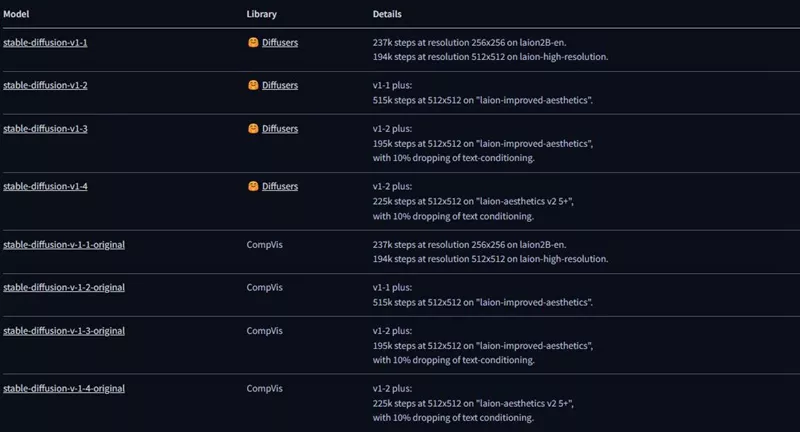The width and height of the screenshot is (800, 432).
Task: Open the stable-diffusion-v-1-4-original link
Action: point(64,387)
